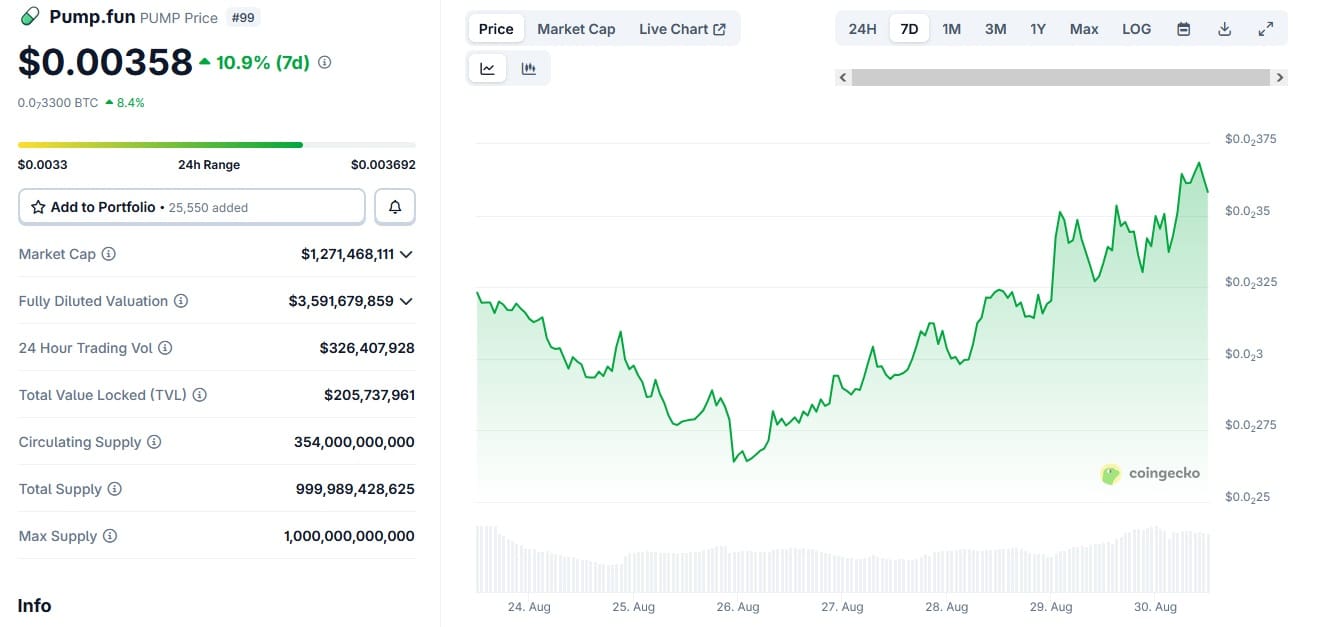Click Circulating Supply value 354,000,000,000
Screen dimensions: 1327x627
click(354, 442)
